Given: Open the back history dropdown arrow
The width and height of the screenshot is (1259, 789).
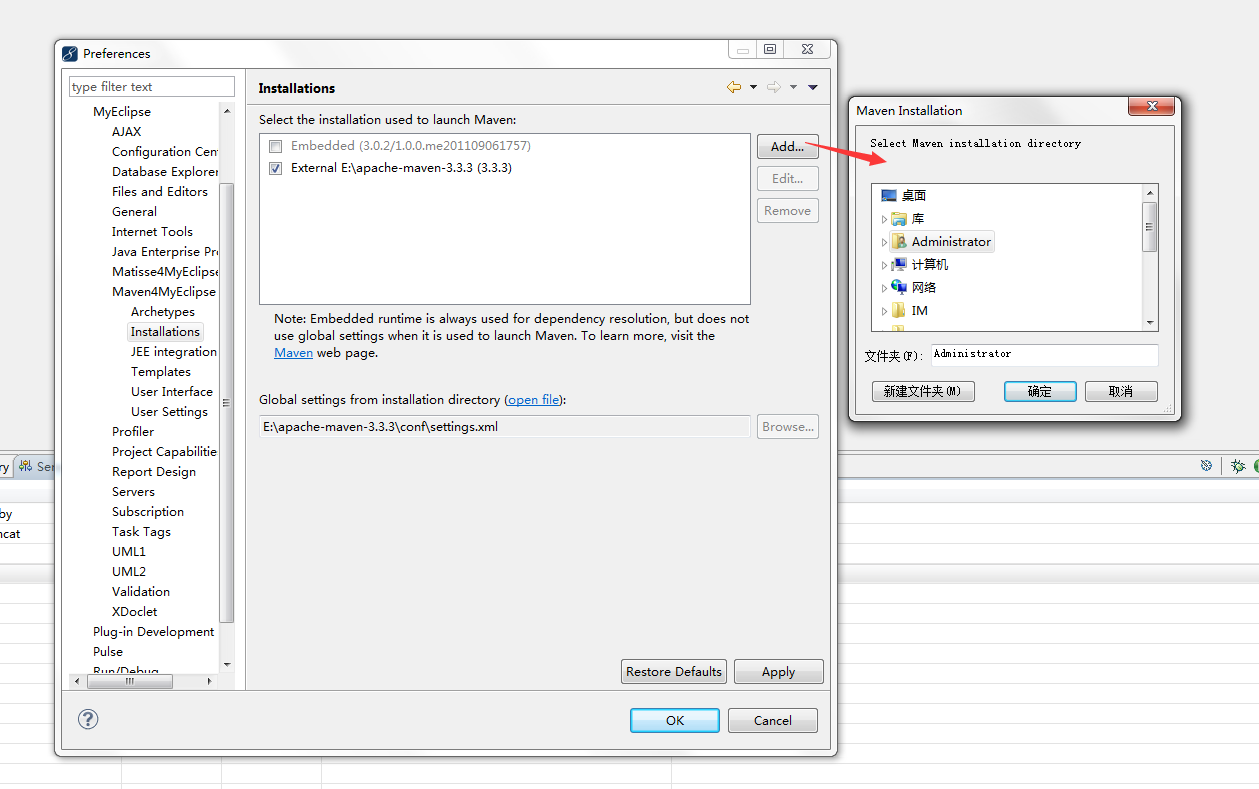Looking at the screenshot, I should [x=753, y=88].
